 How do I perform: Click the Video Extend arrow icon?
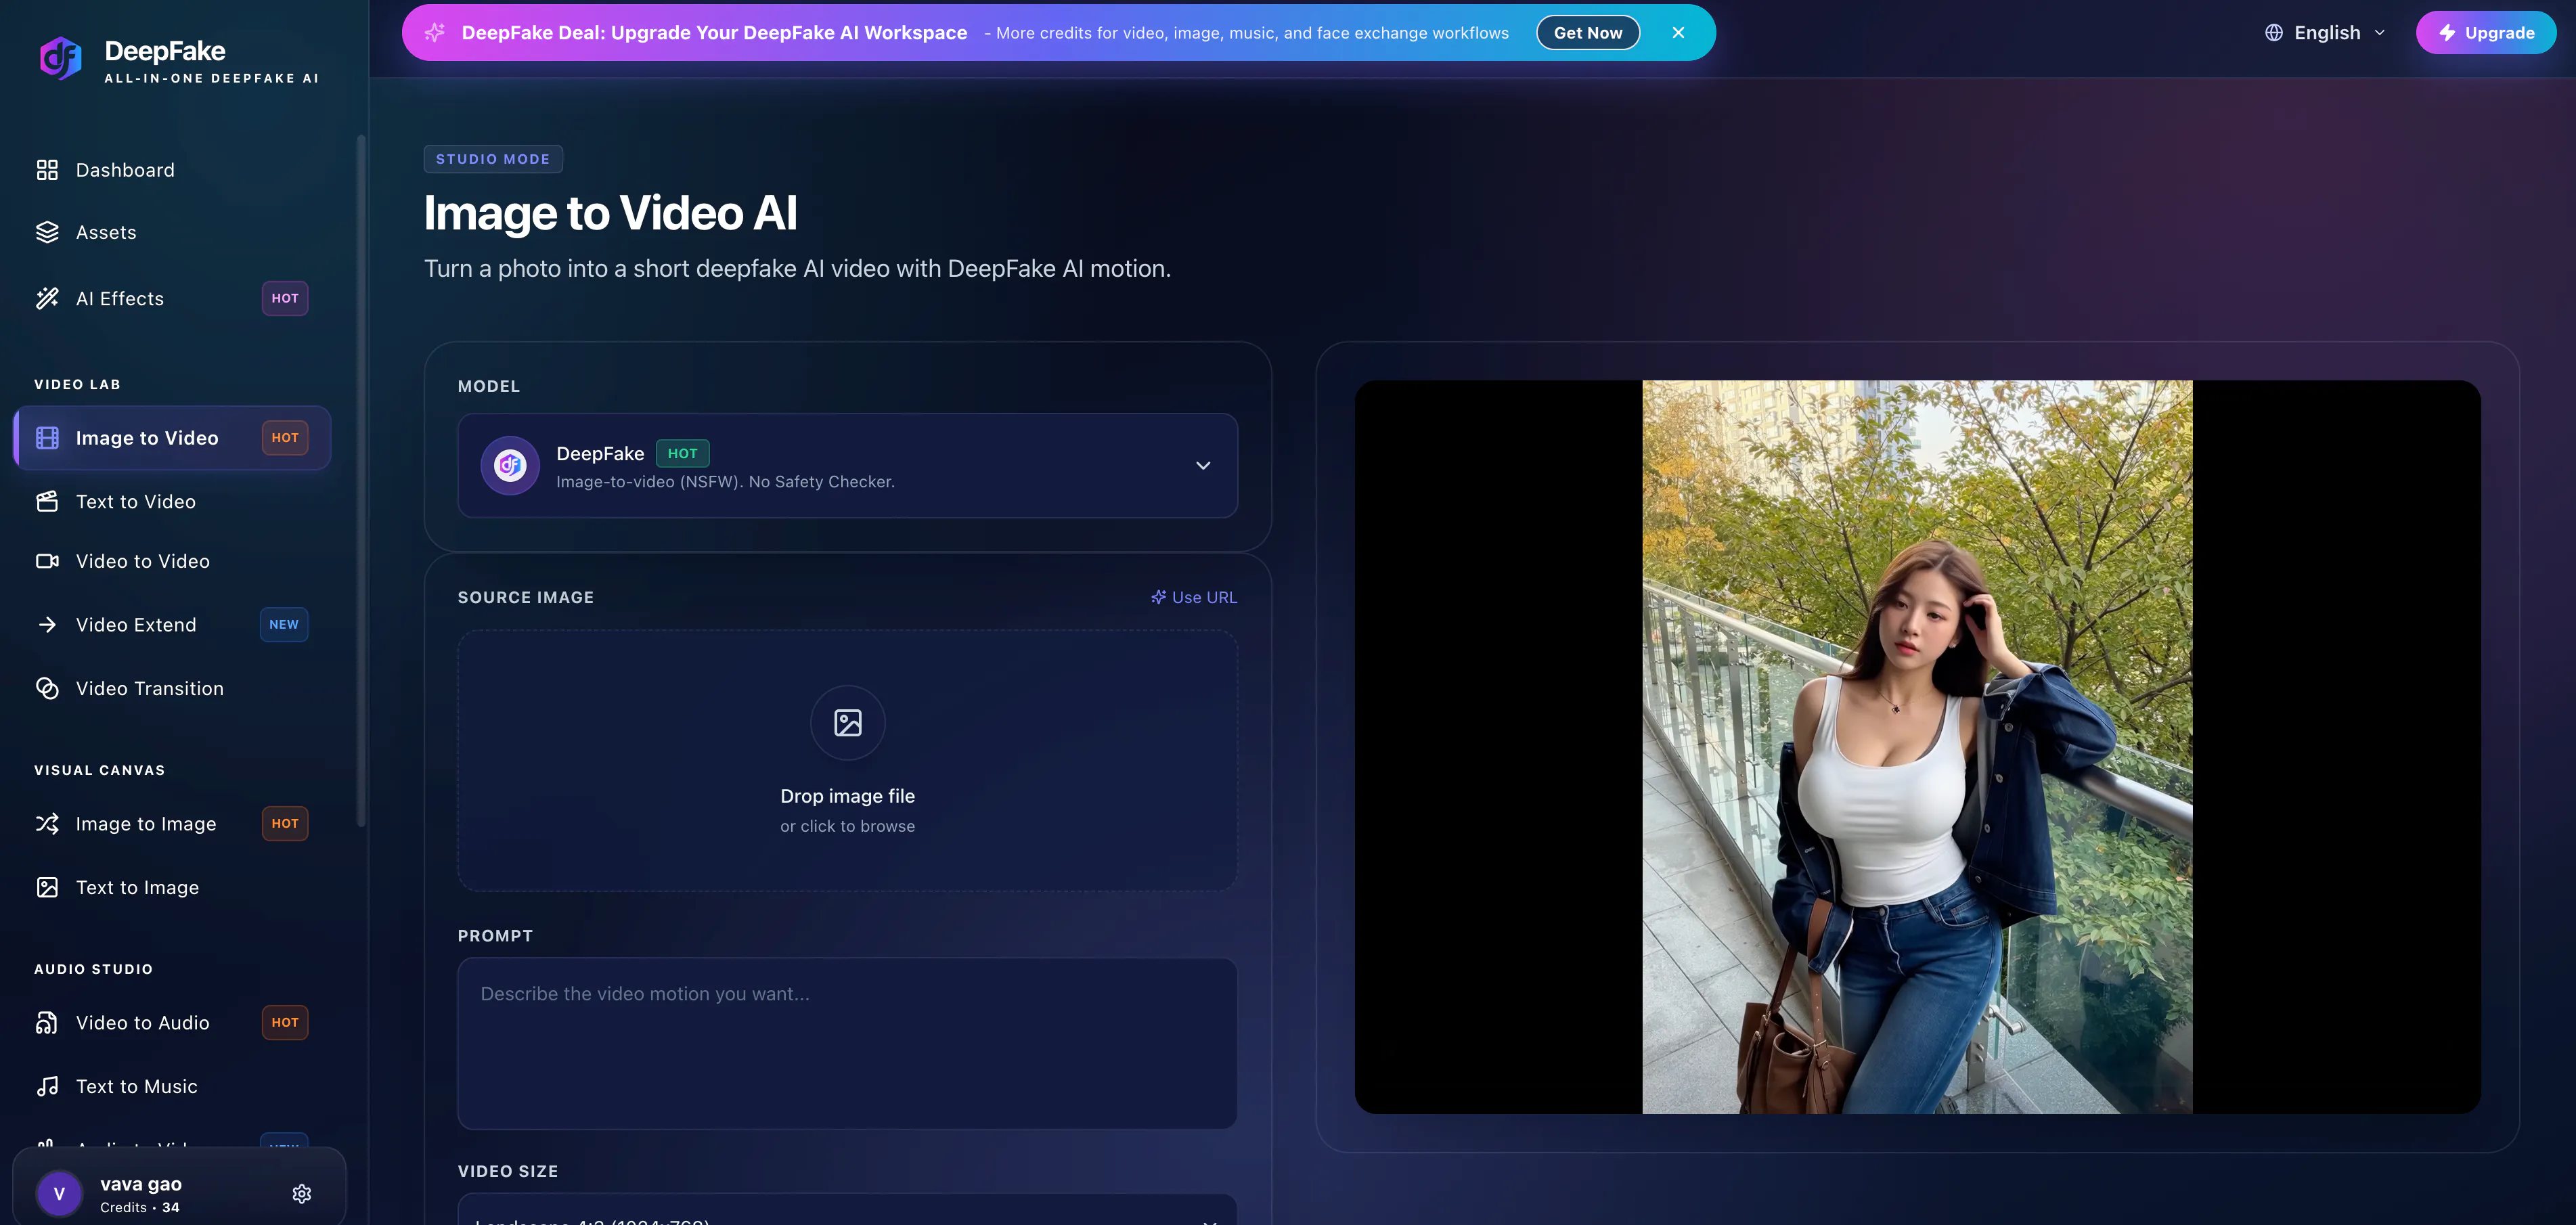pos(47,625)
